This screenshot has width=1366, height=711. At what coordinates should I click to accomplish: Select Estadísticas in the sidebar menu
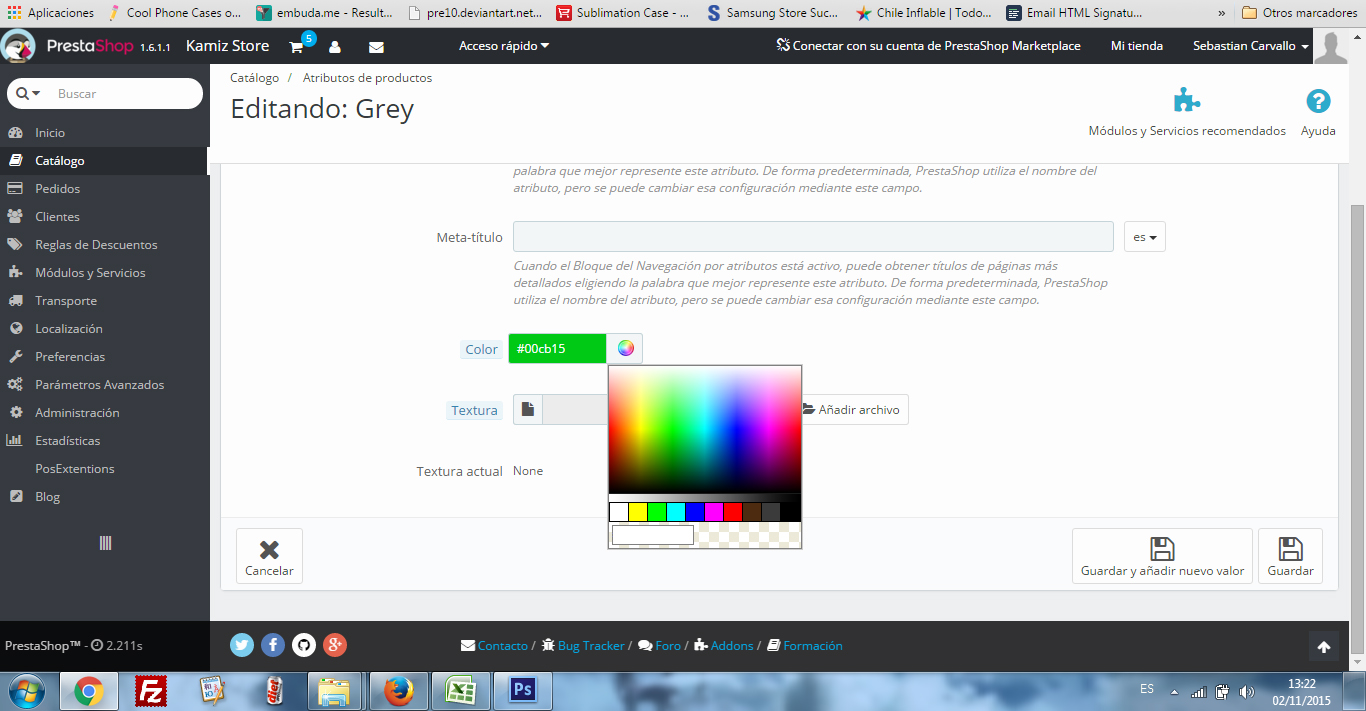67,440
